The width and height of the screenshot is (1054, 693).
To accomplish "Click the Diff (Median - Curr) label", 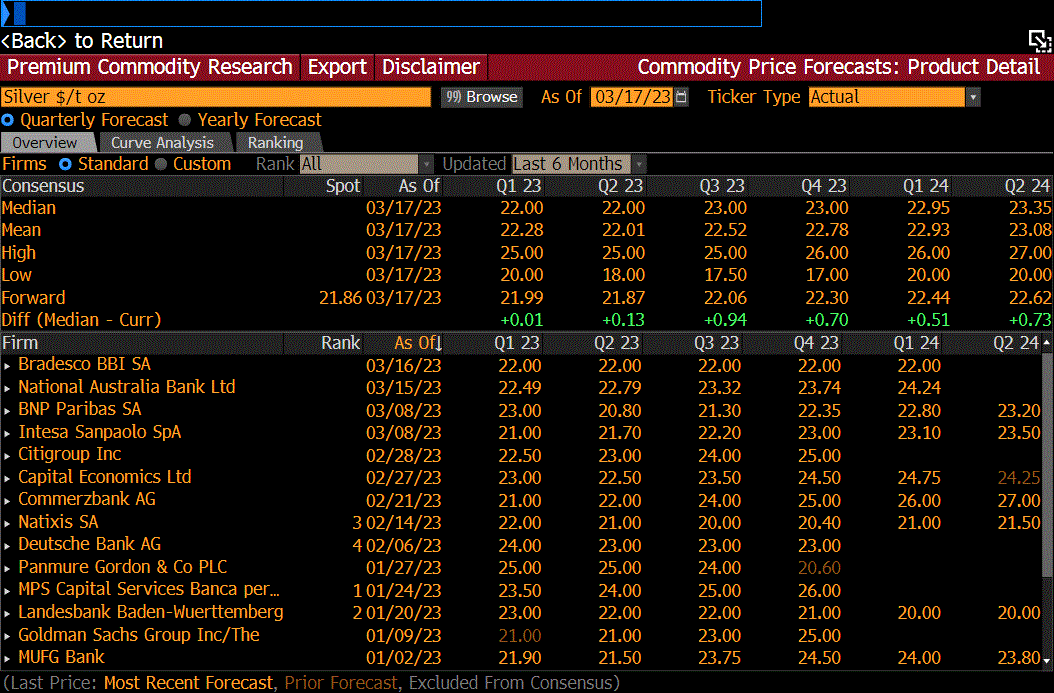I will pos(81,321).
